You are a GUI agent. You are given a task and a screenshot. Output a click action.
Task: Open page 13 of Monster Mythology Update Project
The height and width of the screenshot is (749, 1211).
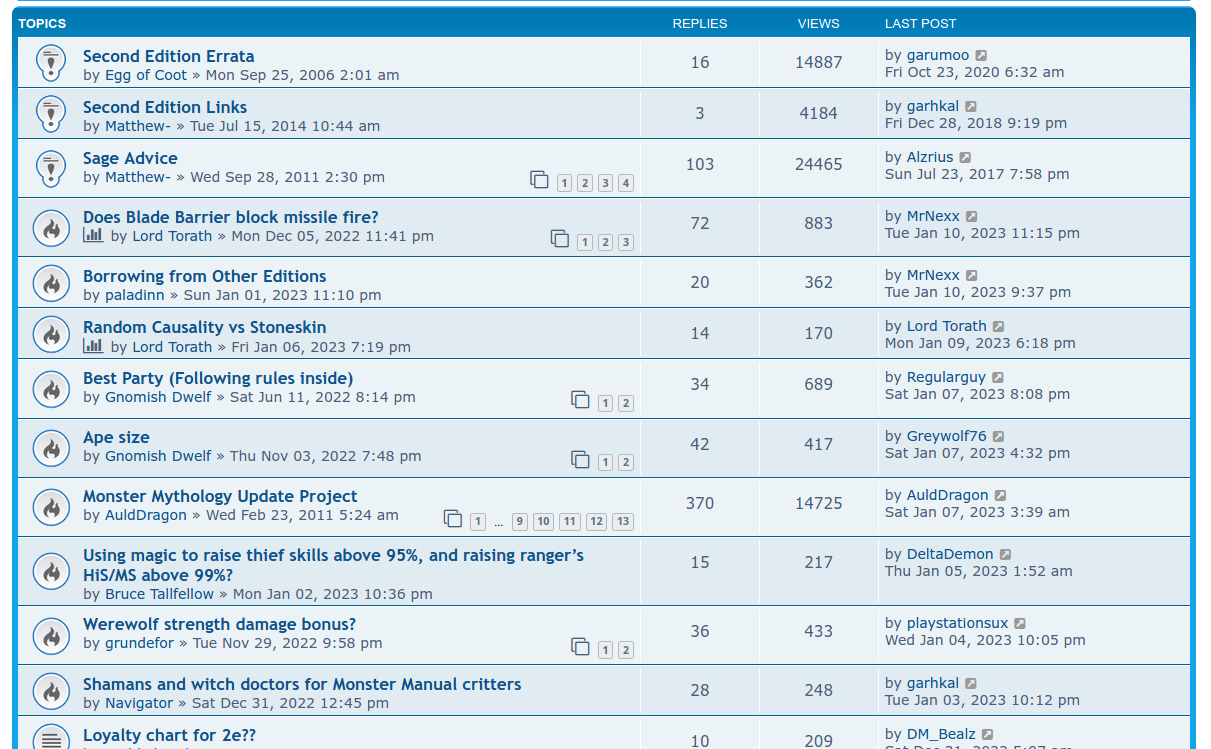pyautogui.click(x=622, y=521)
